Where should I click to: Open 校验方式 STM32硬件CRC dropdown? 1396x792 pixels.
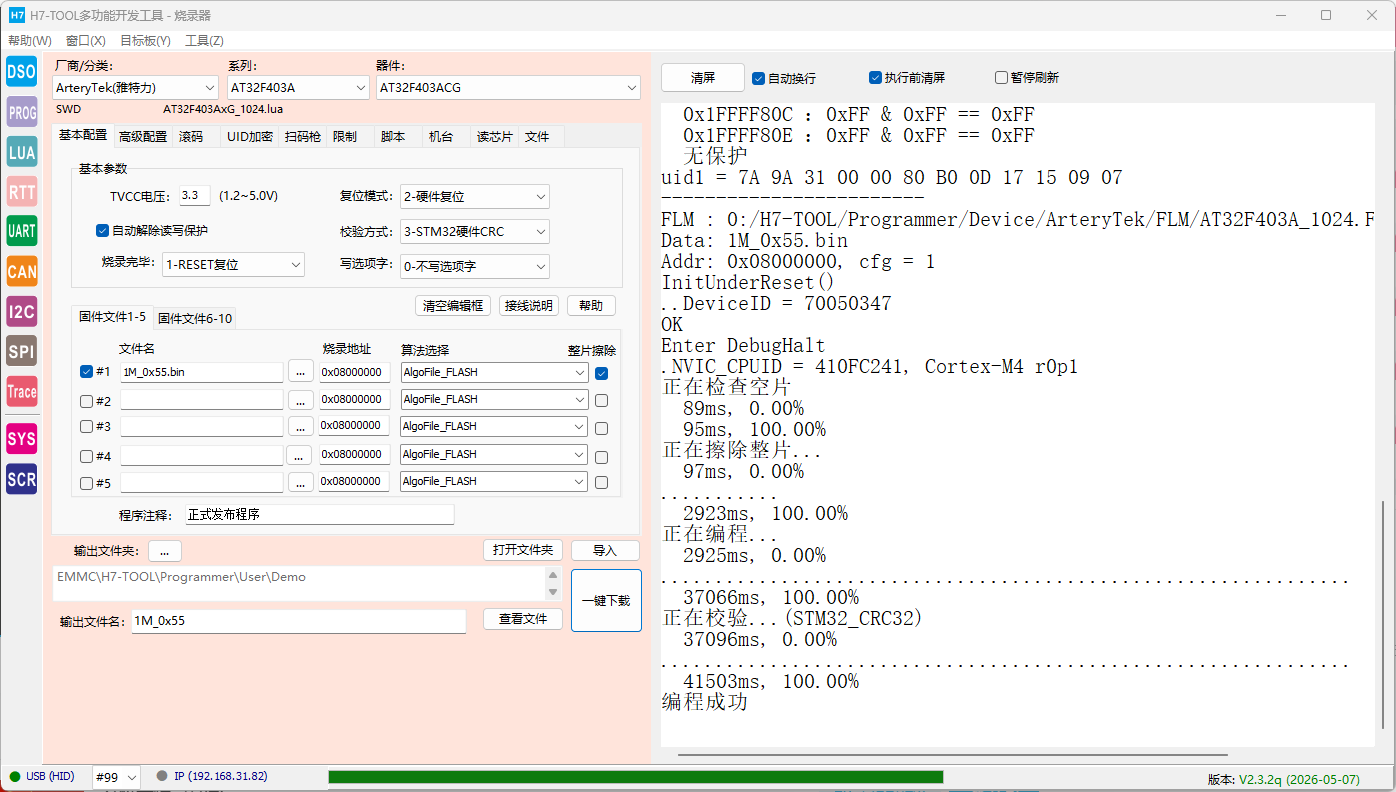click(474, 232)
